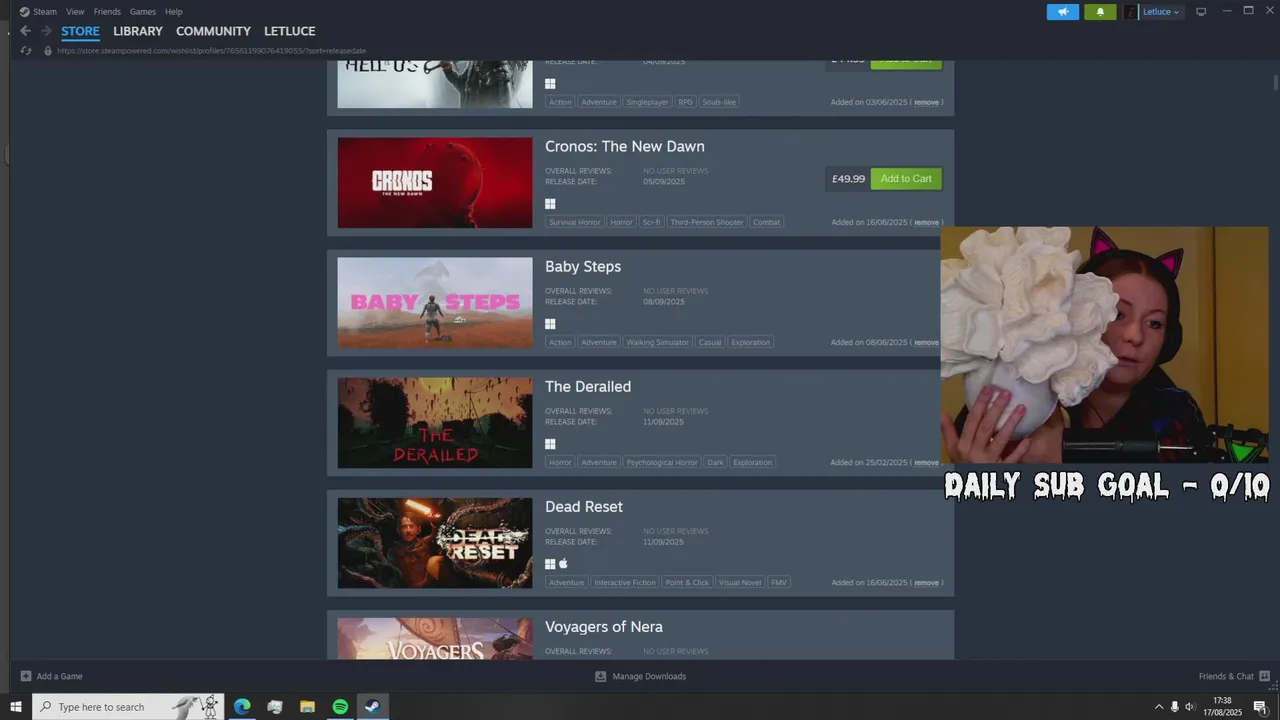The image size is (1280, 720).
Task: Open the LETLUCE profile tab
Action: pyautogui.click(x=289, y=31)
